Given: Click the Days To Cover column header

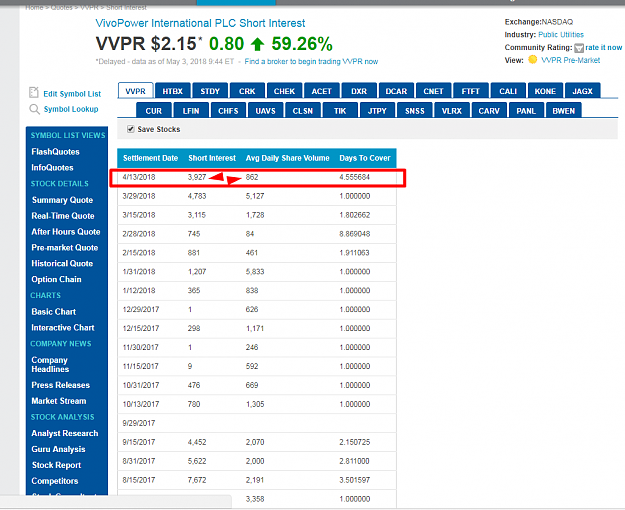Looking at the screenshot, I should click(x=365, y=158).
